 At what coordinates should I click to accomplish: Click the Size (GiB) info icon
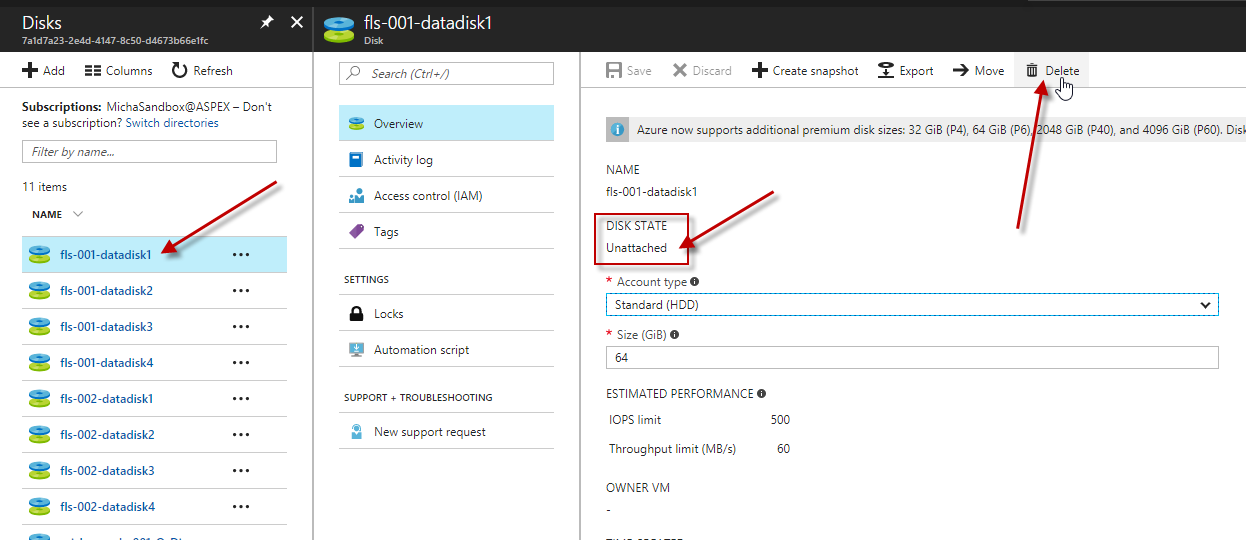click(x=675, y=335)
